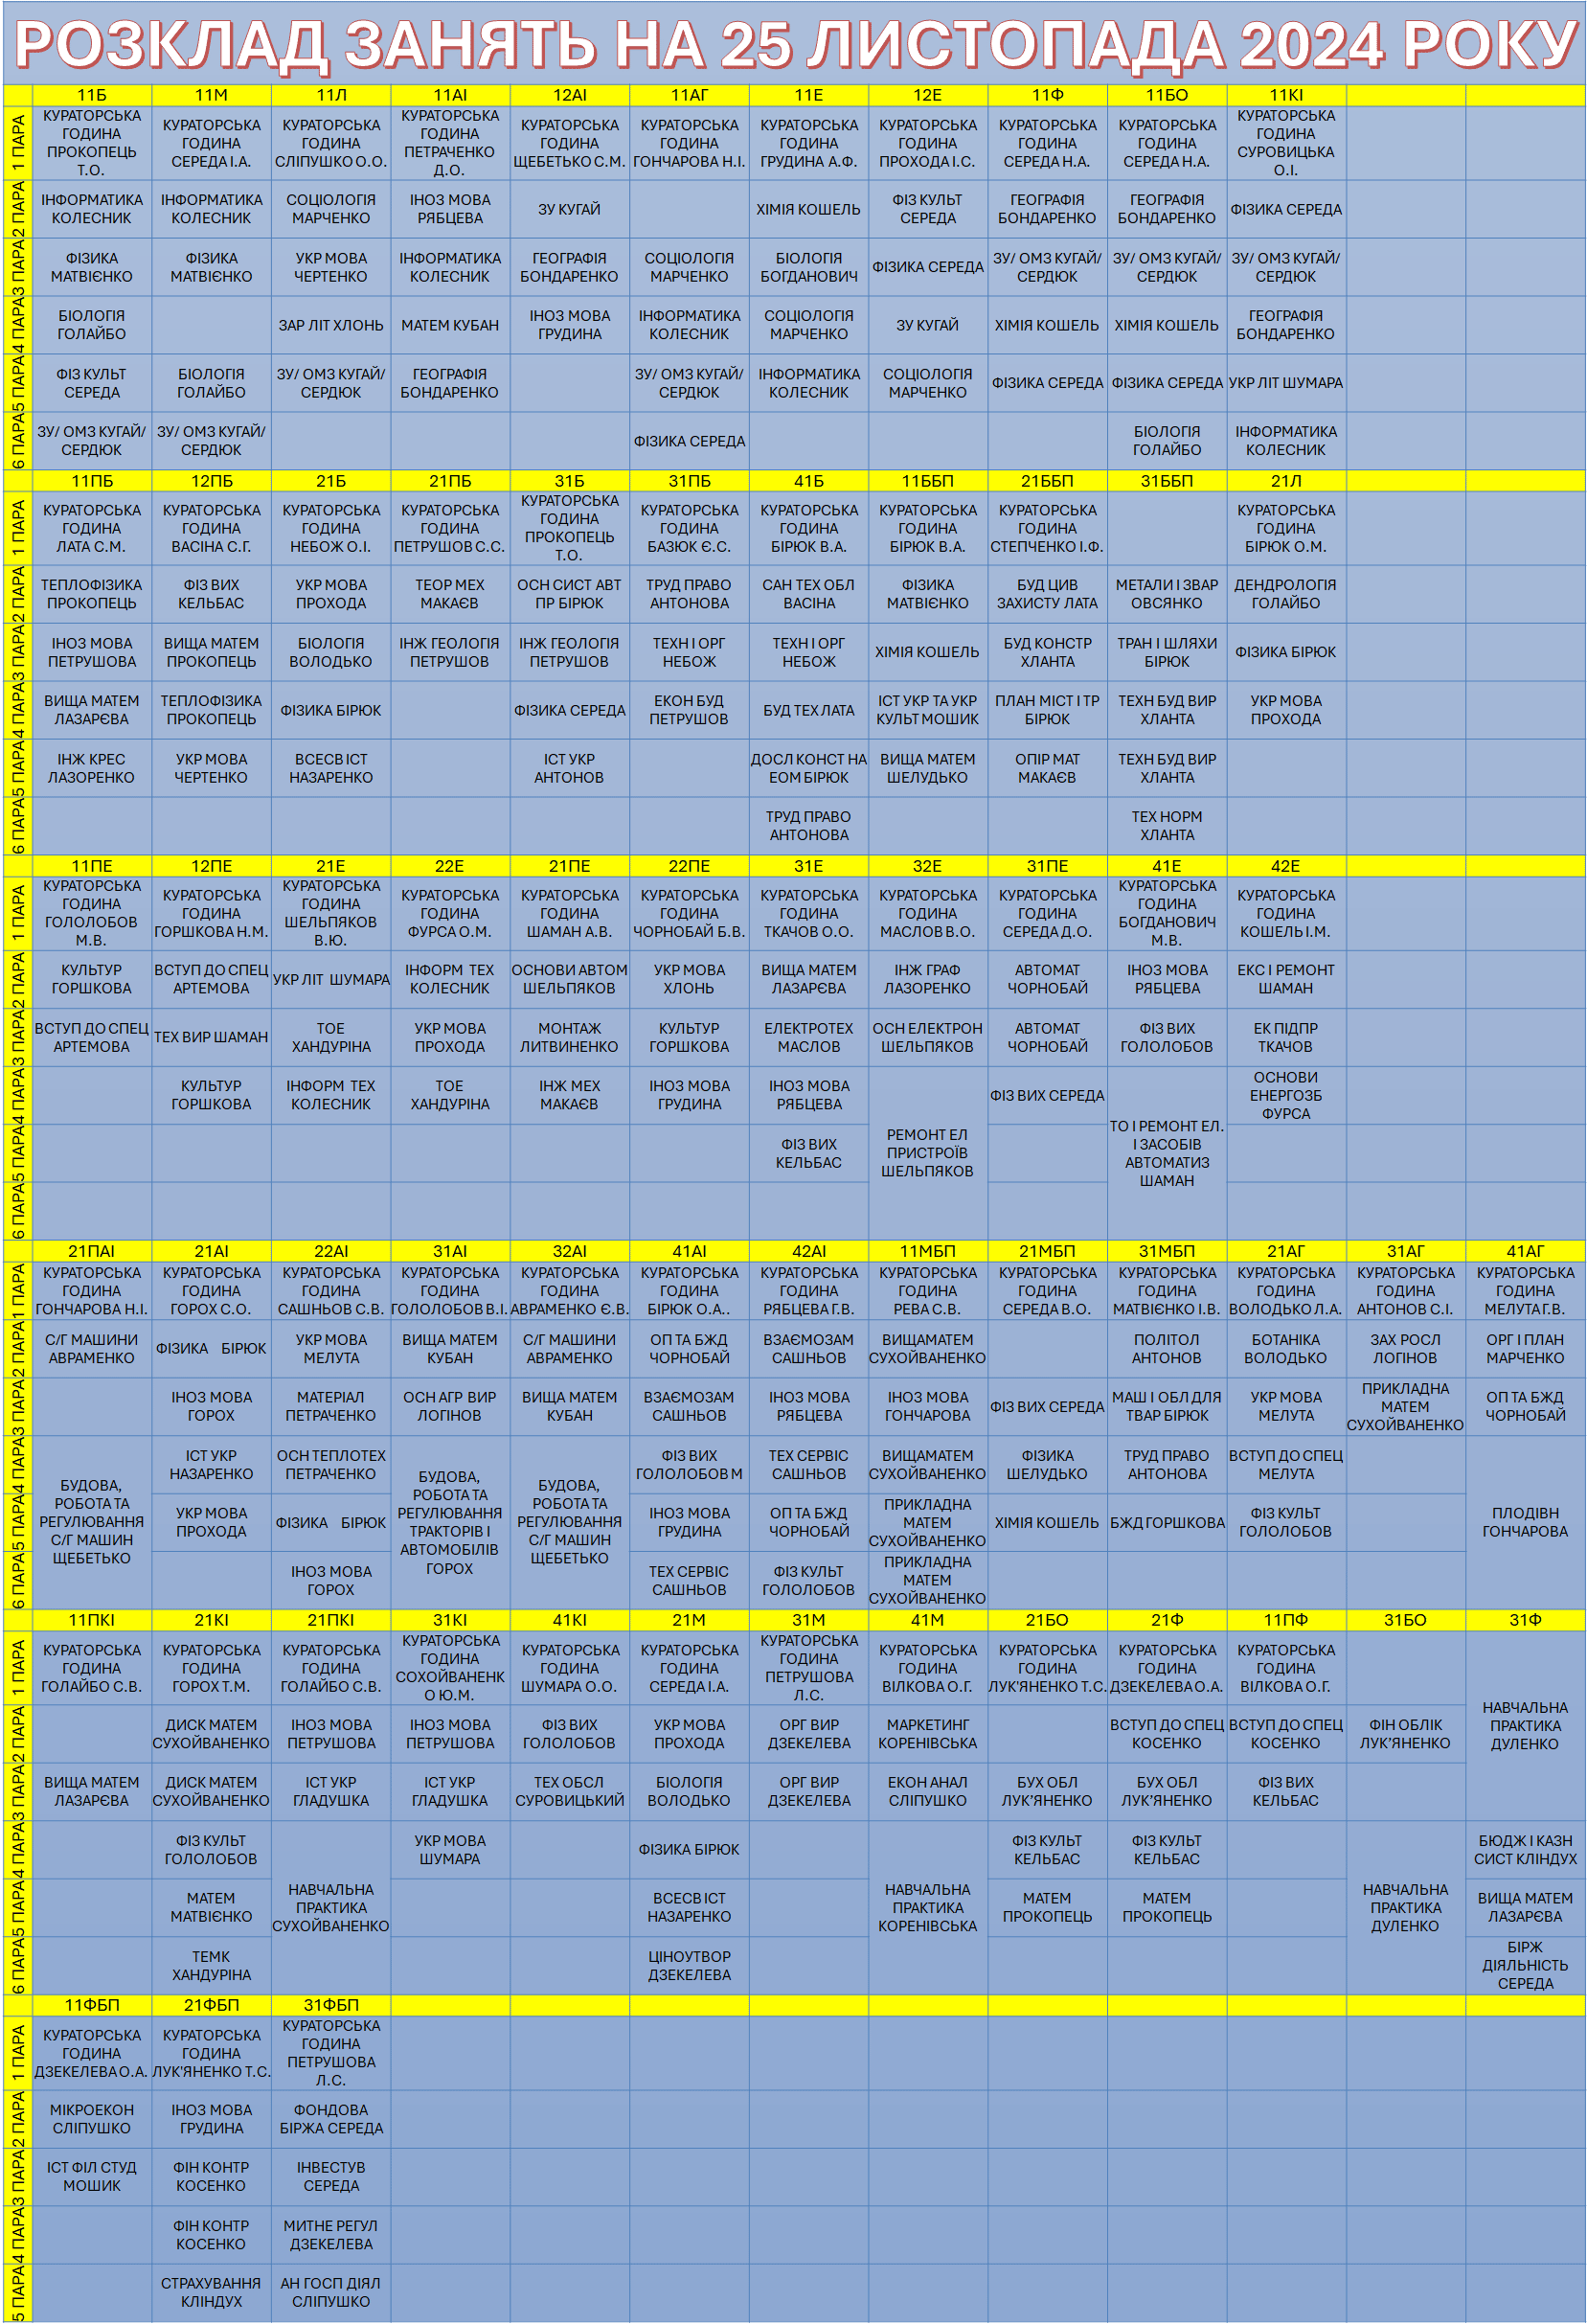Select cell 'ОСНОВИ АВТОМ ШЕЛЬПЯКОВ'

[x=569, y=979]
